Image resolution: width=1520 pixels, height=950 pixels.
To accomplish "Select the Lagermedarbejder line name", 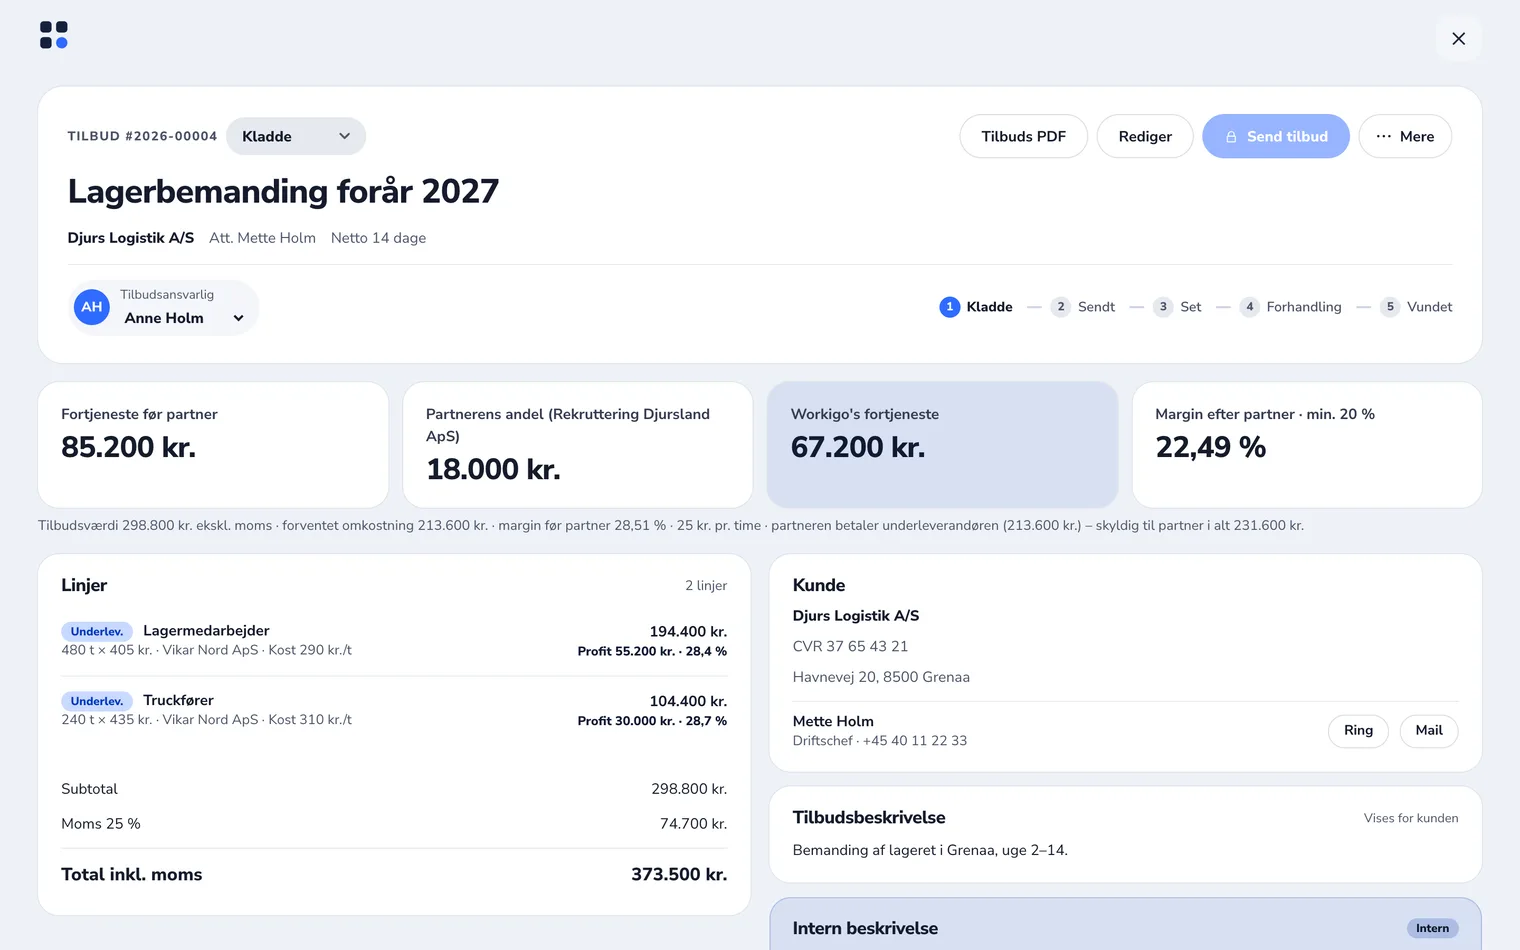I will pyautogui.click(x=206, y=630).
